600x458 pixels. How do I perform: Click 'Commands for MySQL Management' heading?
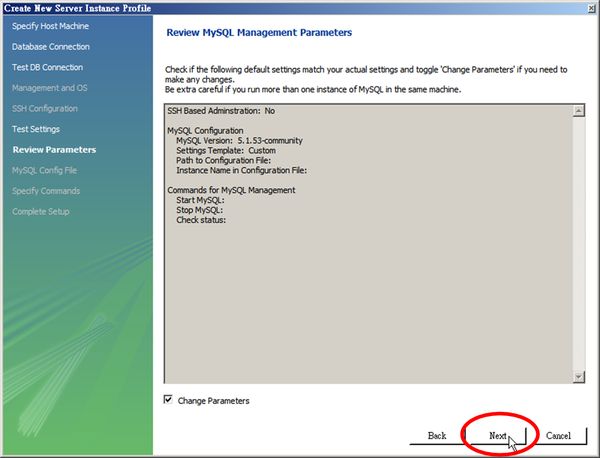231,190
